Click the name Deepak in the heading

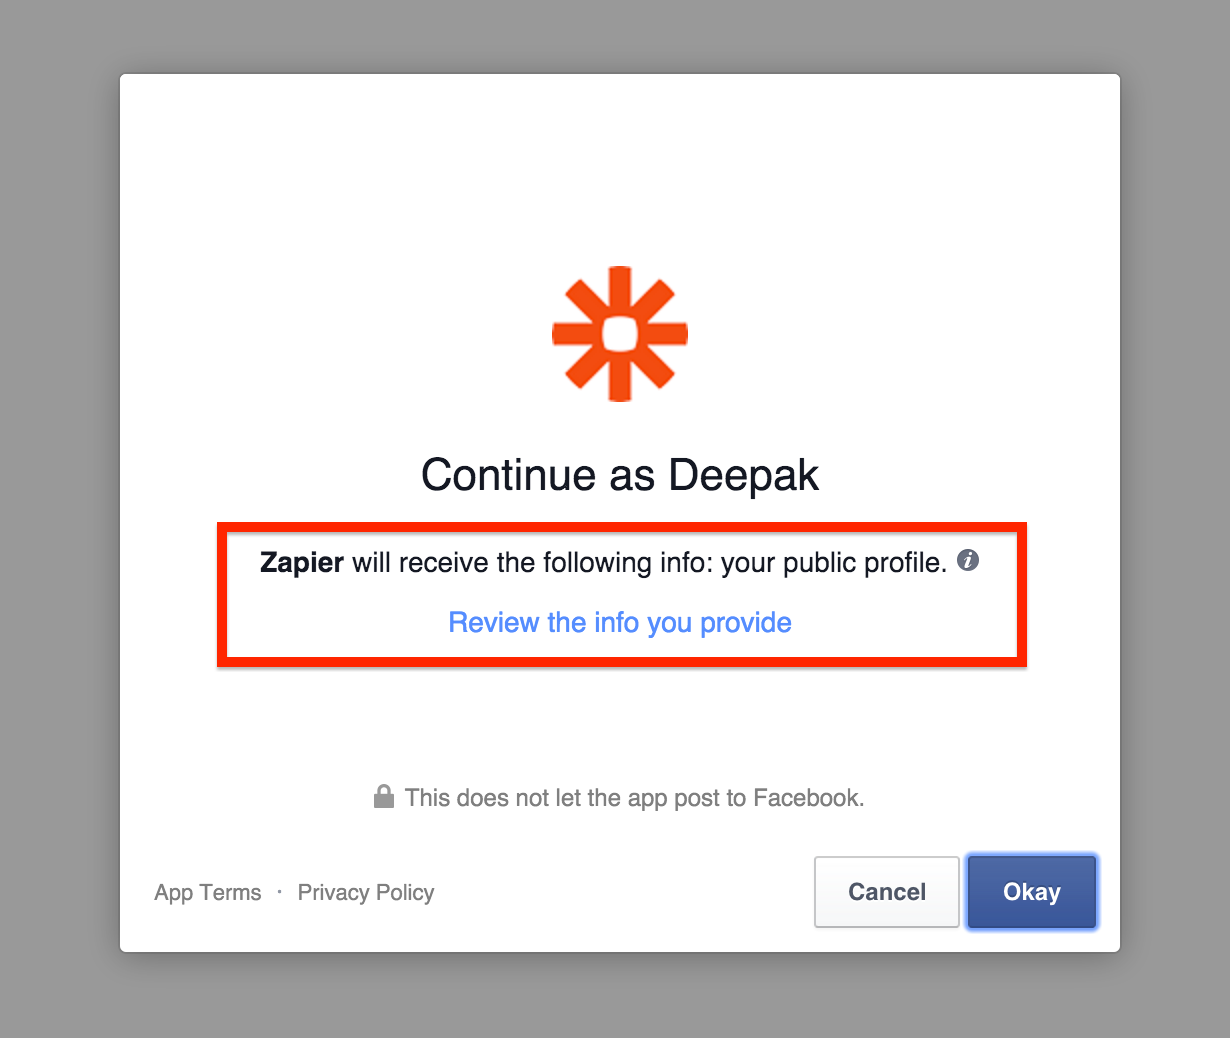tap(744, 475)
